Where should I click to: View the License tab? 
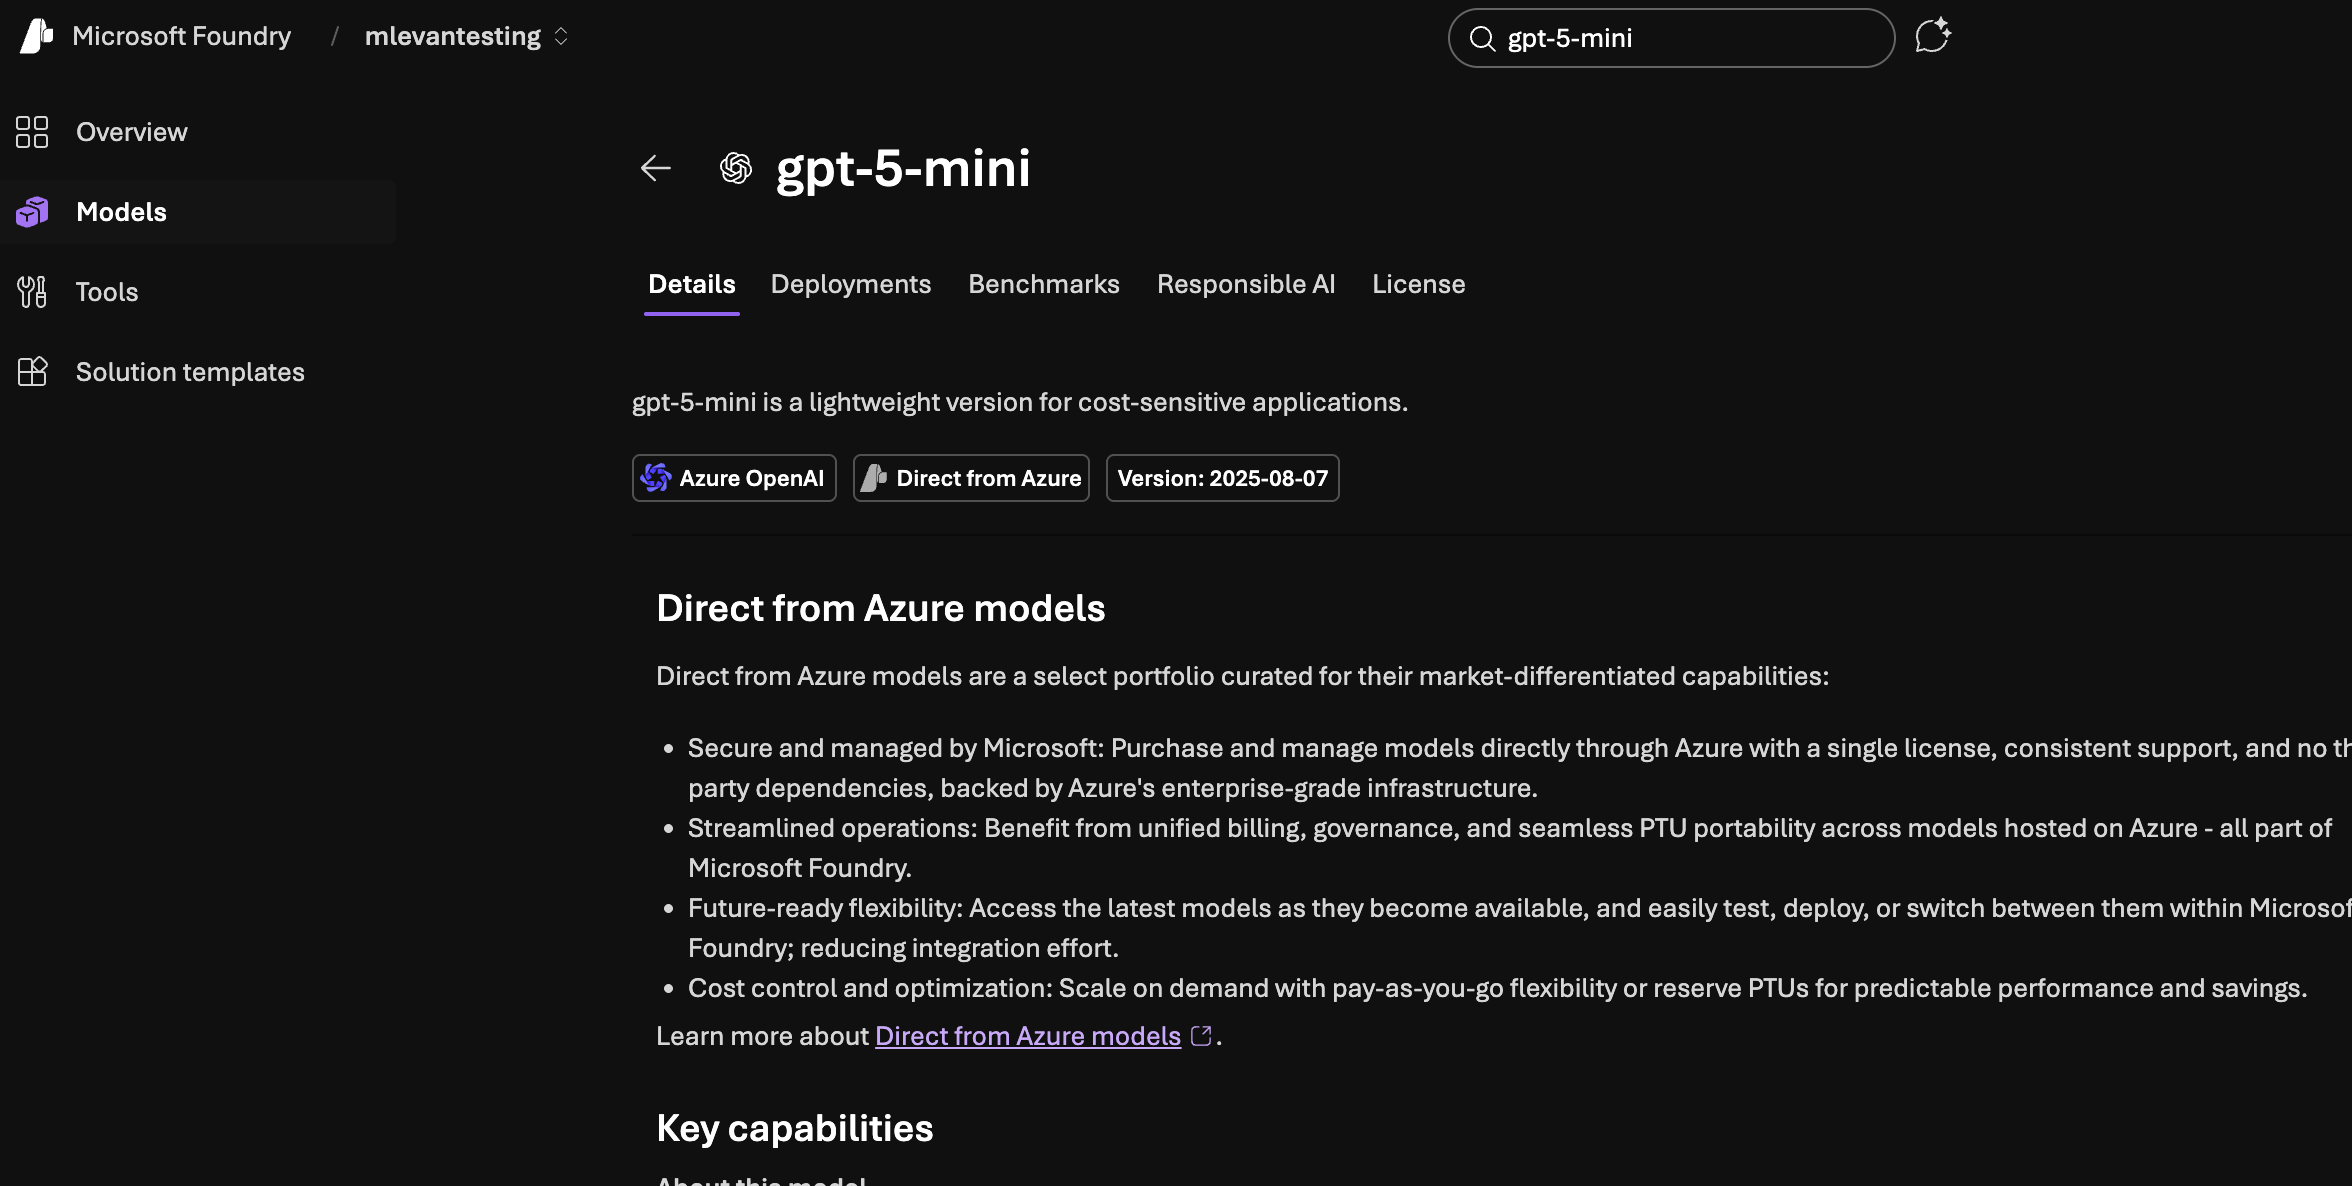1418,284
